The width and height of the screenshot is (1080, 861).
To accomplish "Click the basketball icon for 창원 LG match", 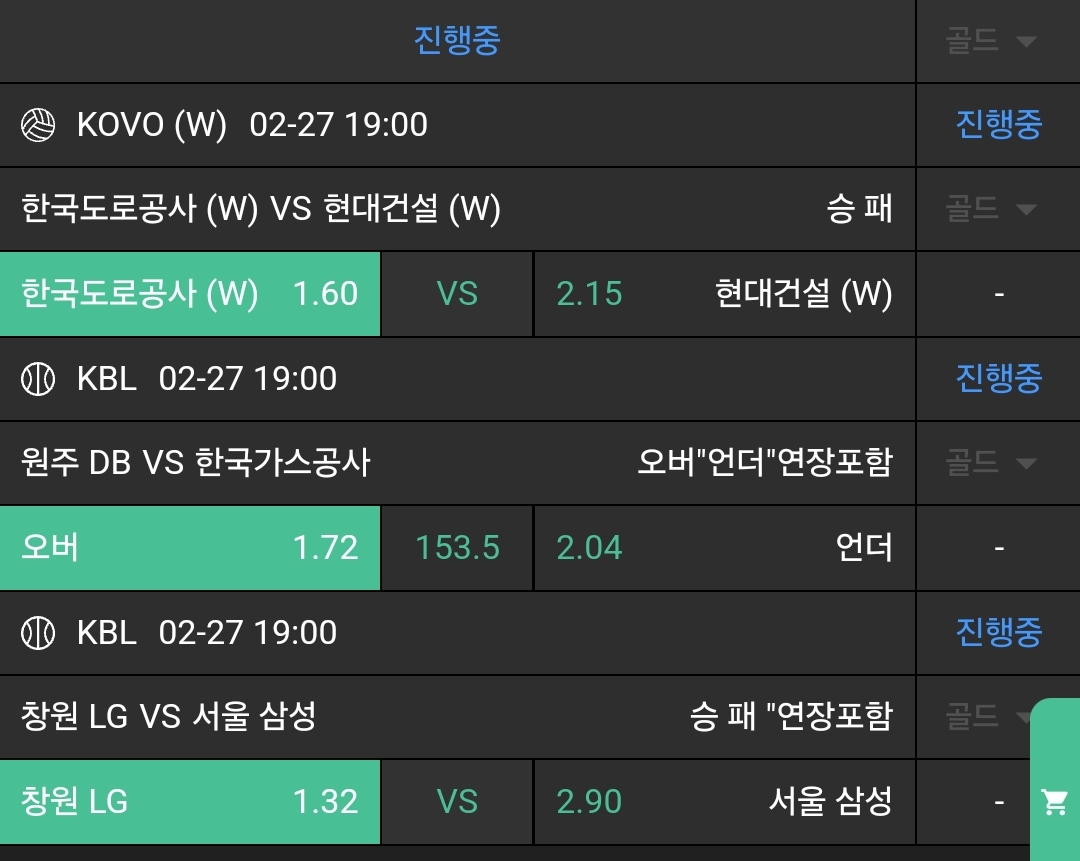I will [x=38, y=633].
